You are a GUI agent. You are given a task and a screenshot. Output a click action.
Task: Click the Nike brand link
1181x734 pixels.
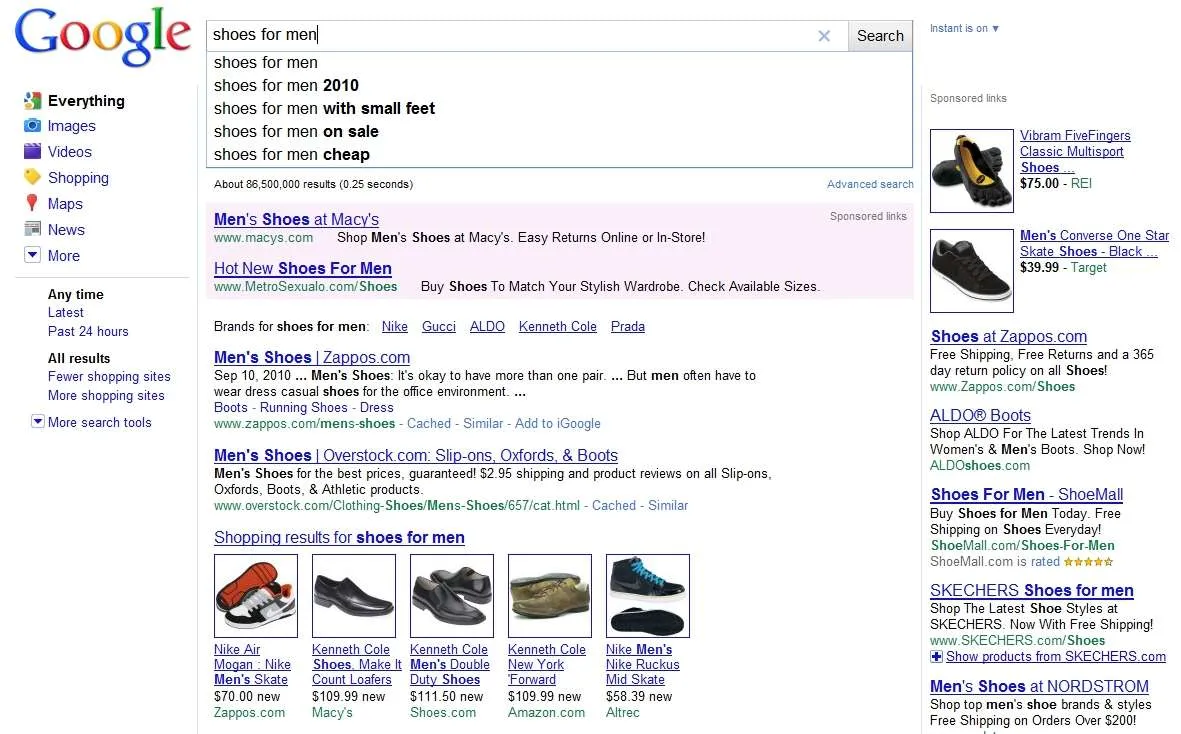click(x=395, y=327)
